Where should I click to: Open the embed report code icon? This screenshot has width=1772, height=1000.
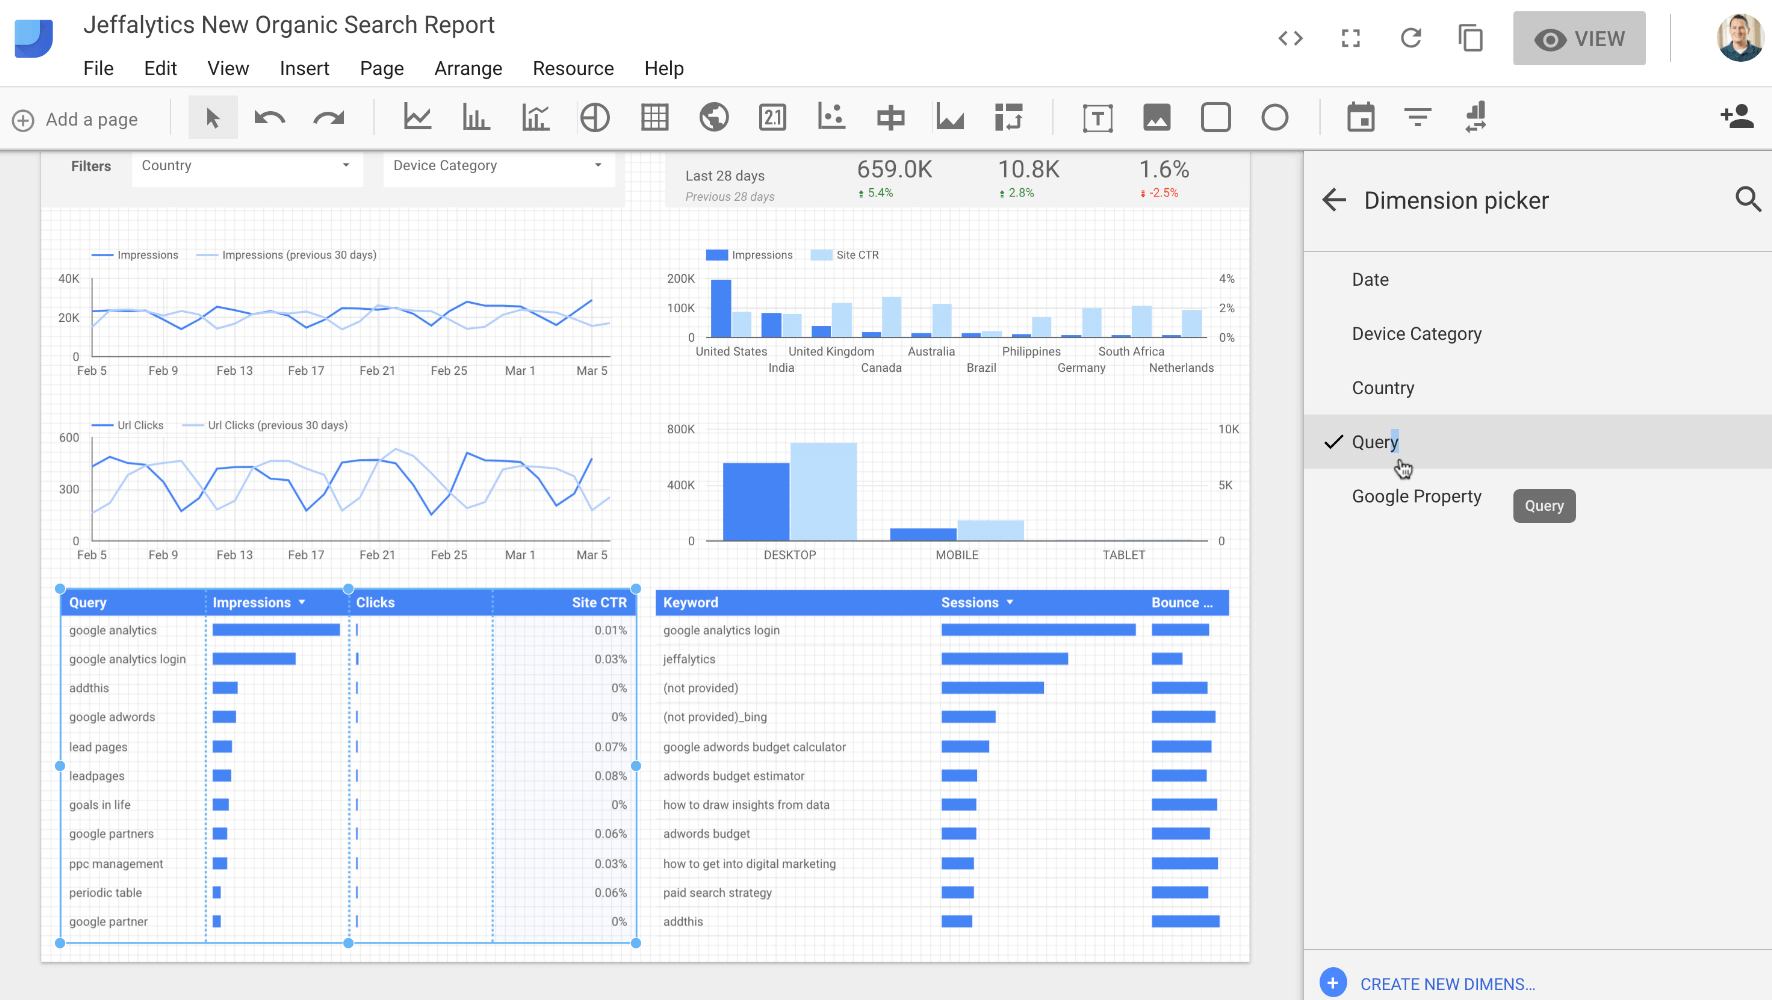[x=1291, y=39]
